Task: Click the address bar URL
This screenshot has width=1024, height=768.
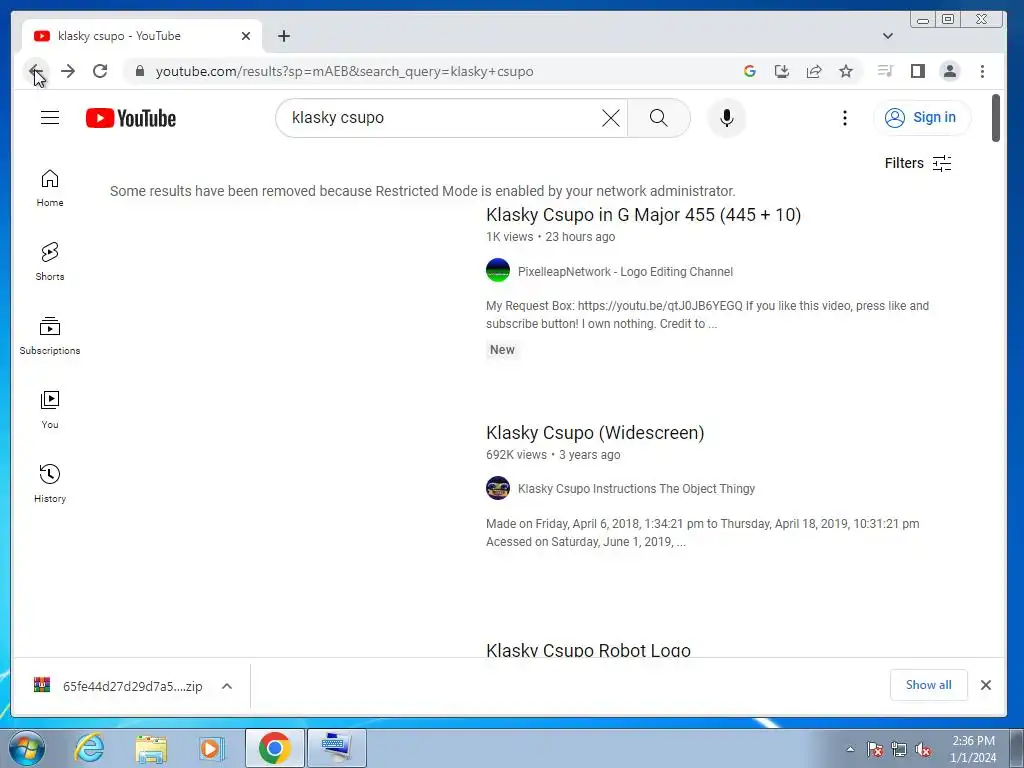Action: [344, 71]
